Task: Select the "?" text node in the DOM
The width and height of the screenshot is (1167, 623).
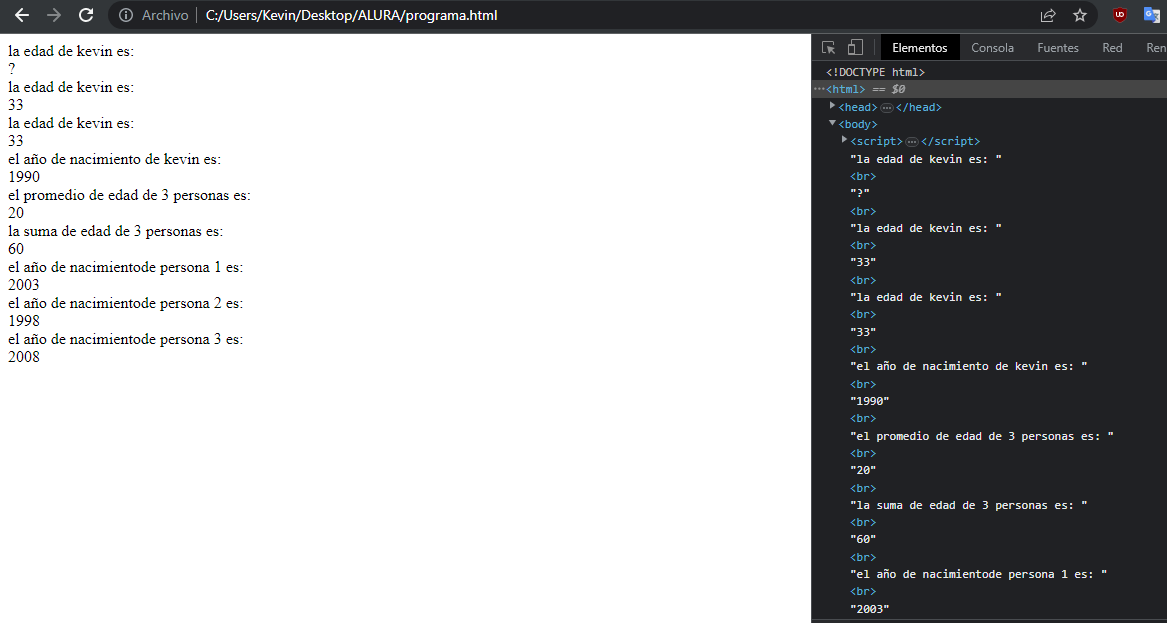Action: click(860, 194)
